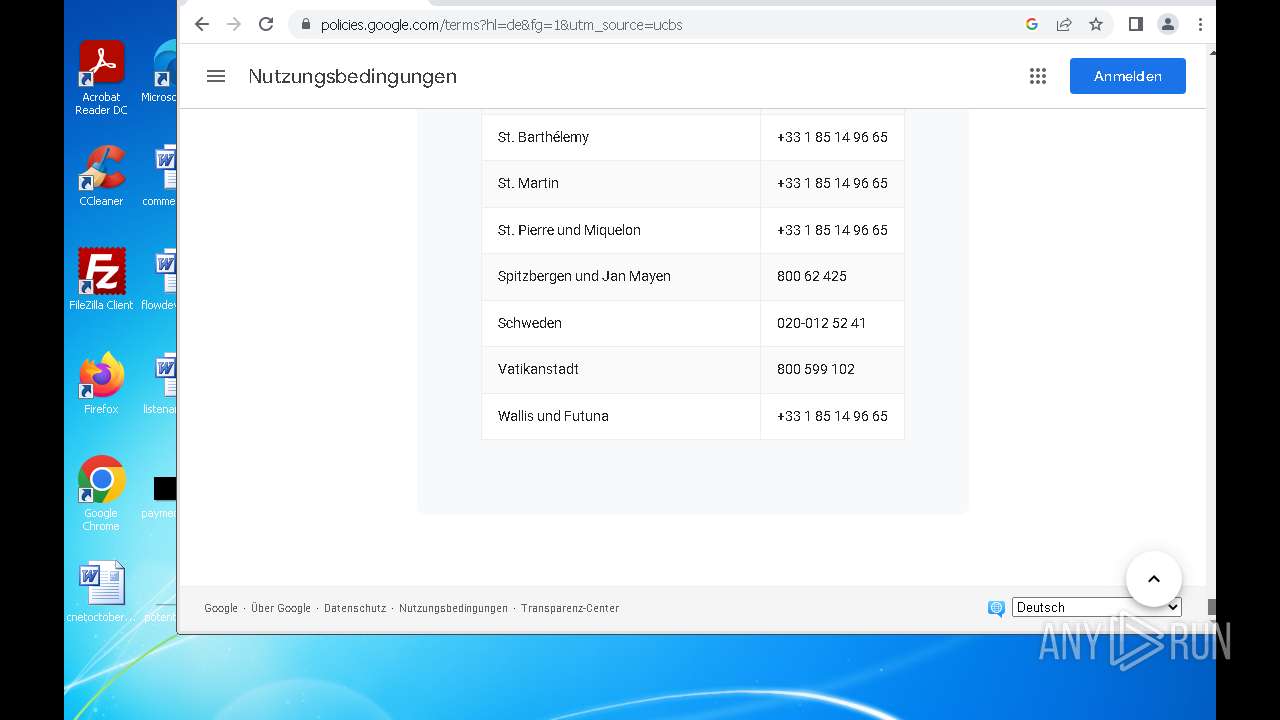Select phone number 800 599 102
Screen dimensions: 1280x720
coord(816,369)
